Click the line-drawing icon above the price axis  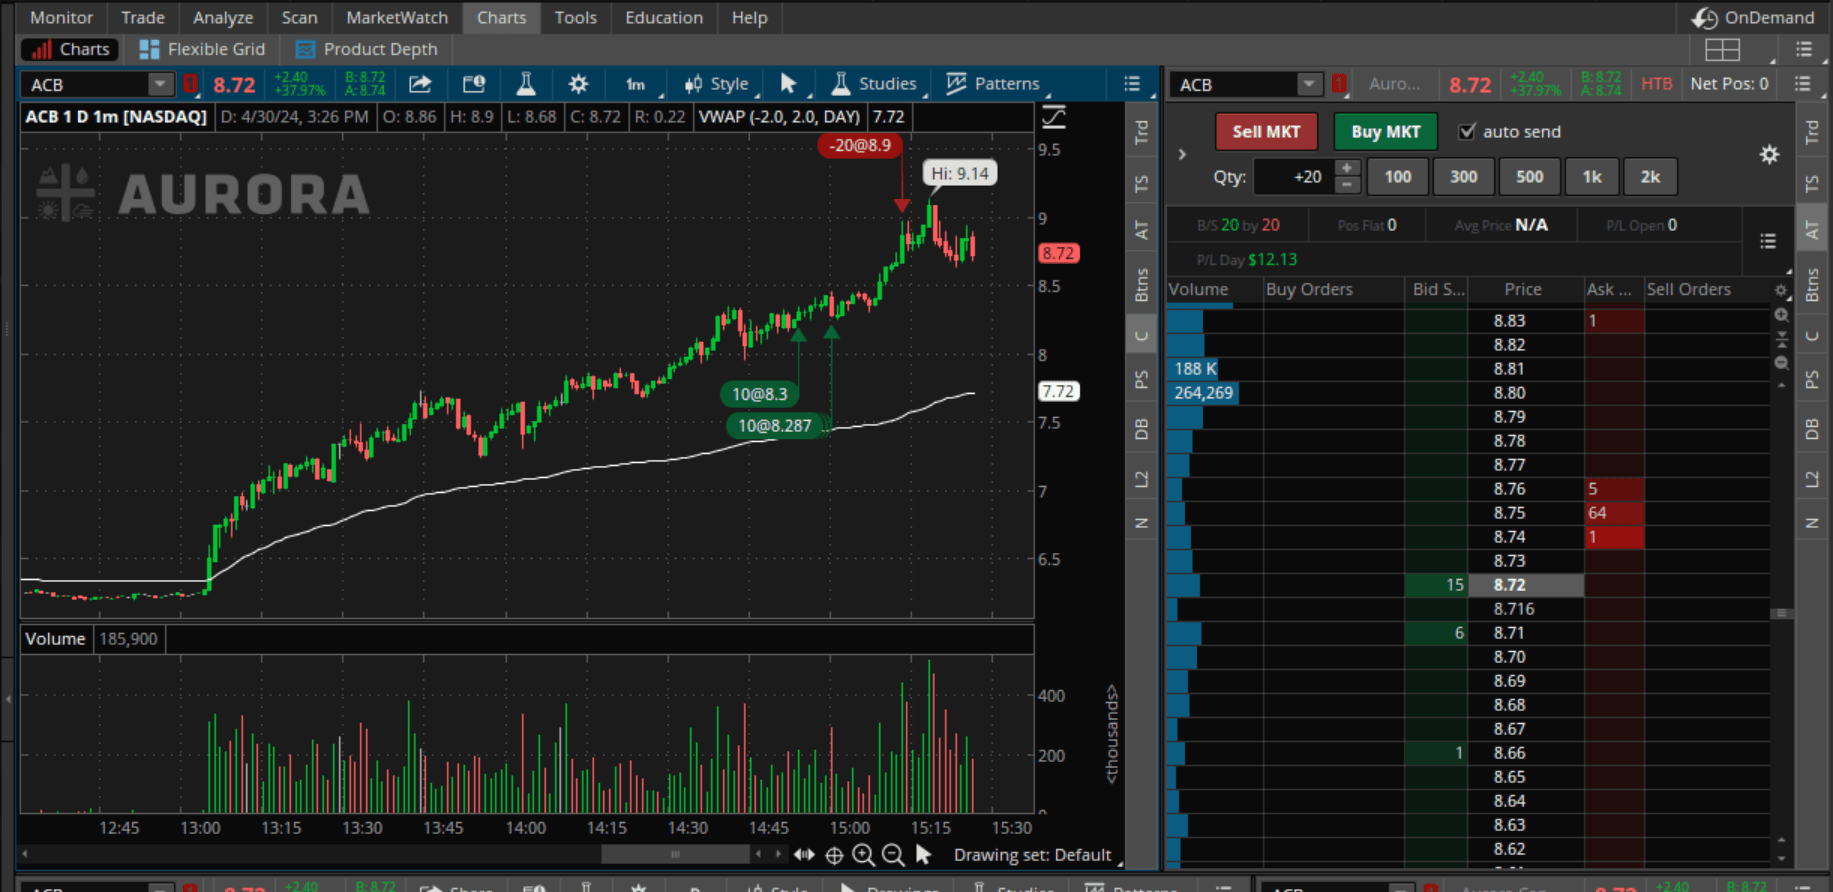pyautogui.click(x=1054, y=117)
